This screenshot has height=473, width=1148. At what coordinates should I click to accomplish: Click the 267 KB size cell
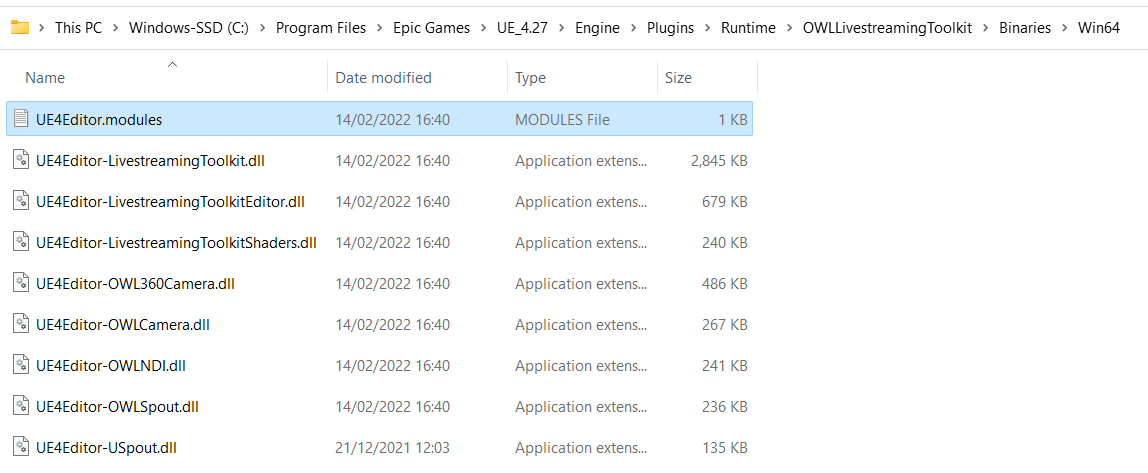[x=725, y=324]
